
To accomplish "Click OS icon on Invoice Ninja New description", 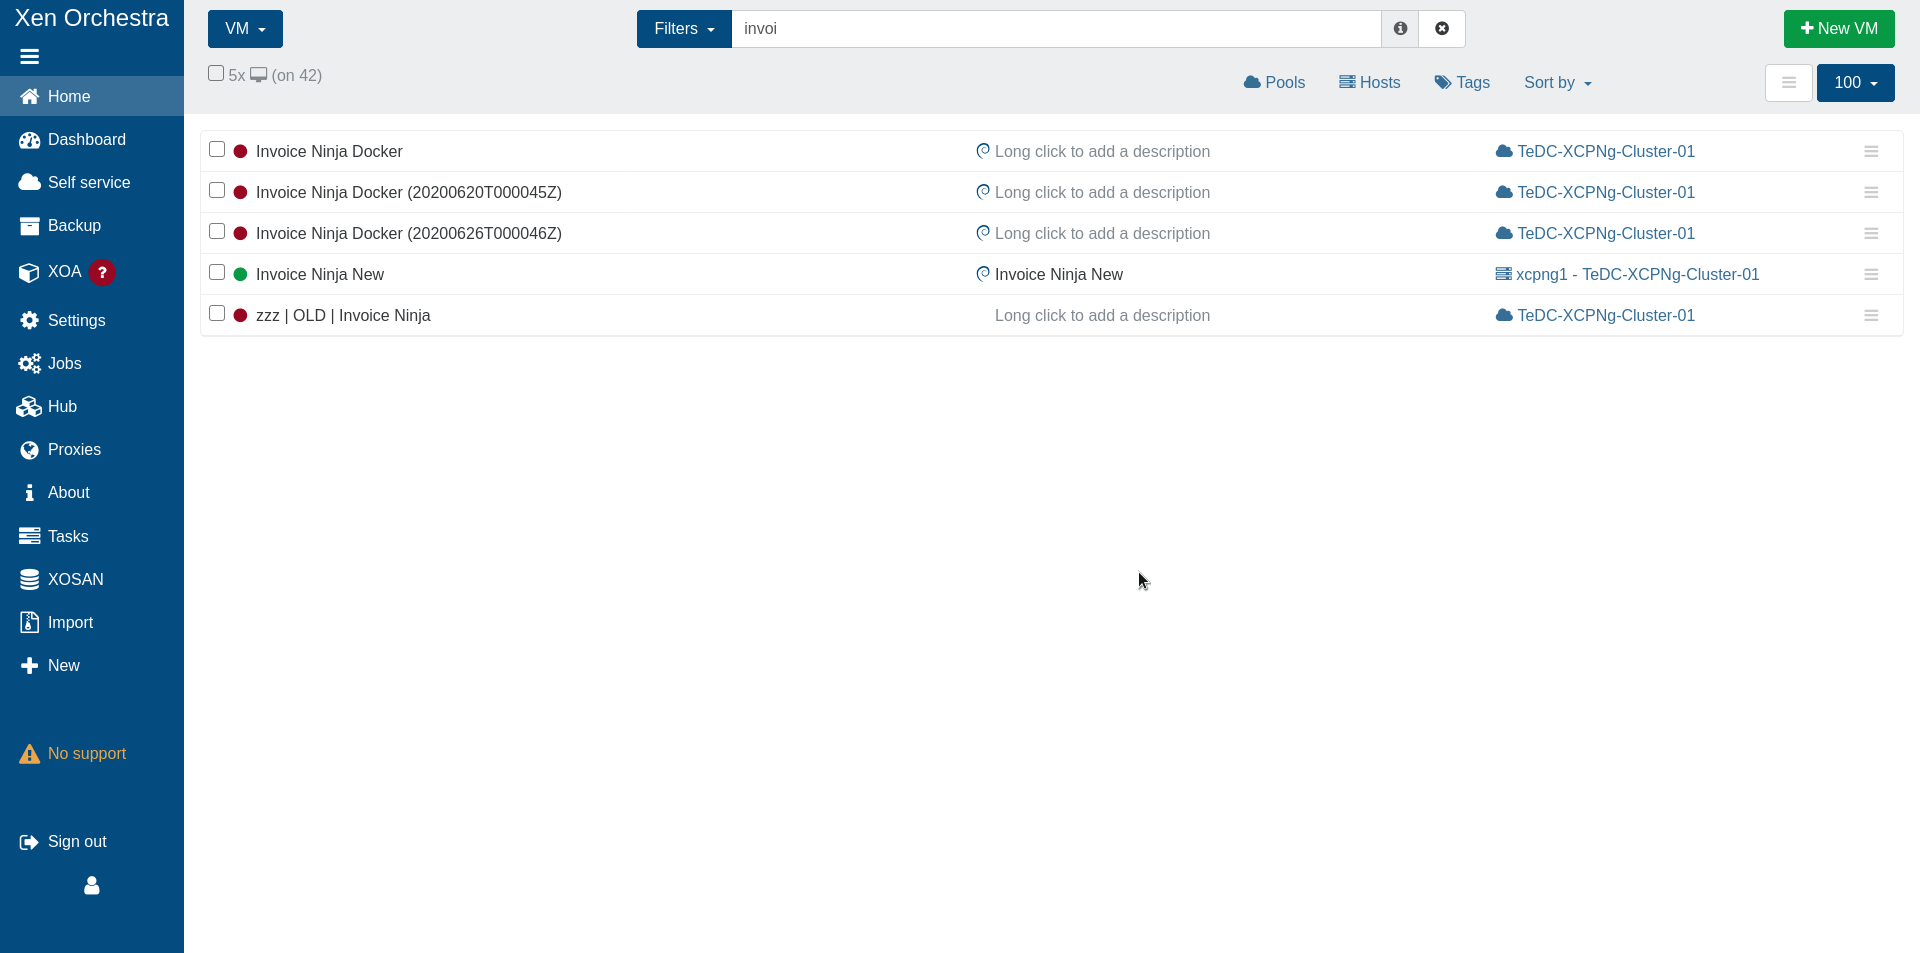I will click(x=983, y=274).
